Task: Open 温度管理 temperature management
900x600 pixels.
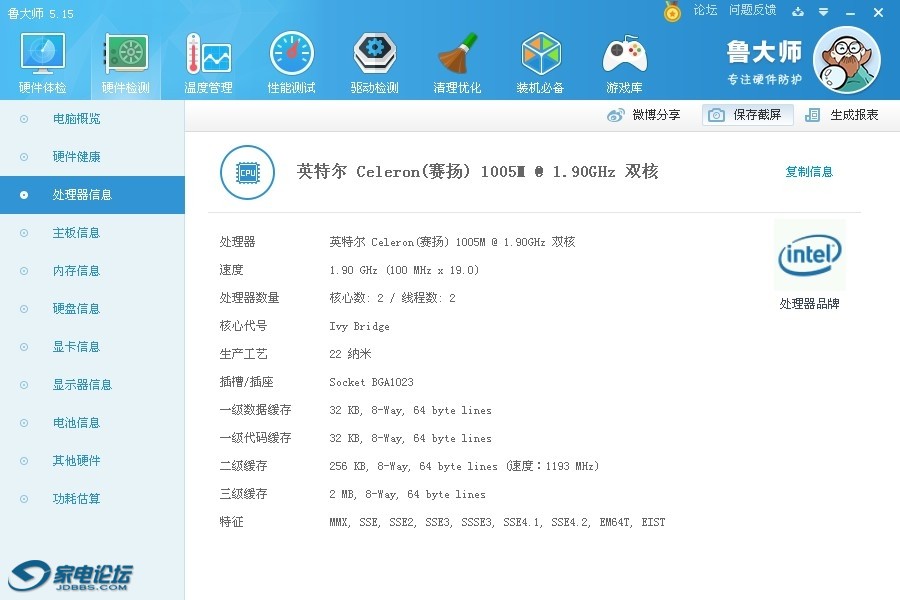Action: pos(208,63)
